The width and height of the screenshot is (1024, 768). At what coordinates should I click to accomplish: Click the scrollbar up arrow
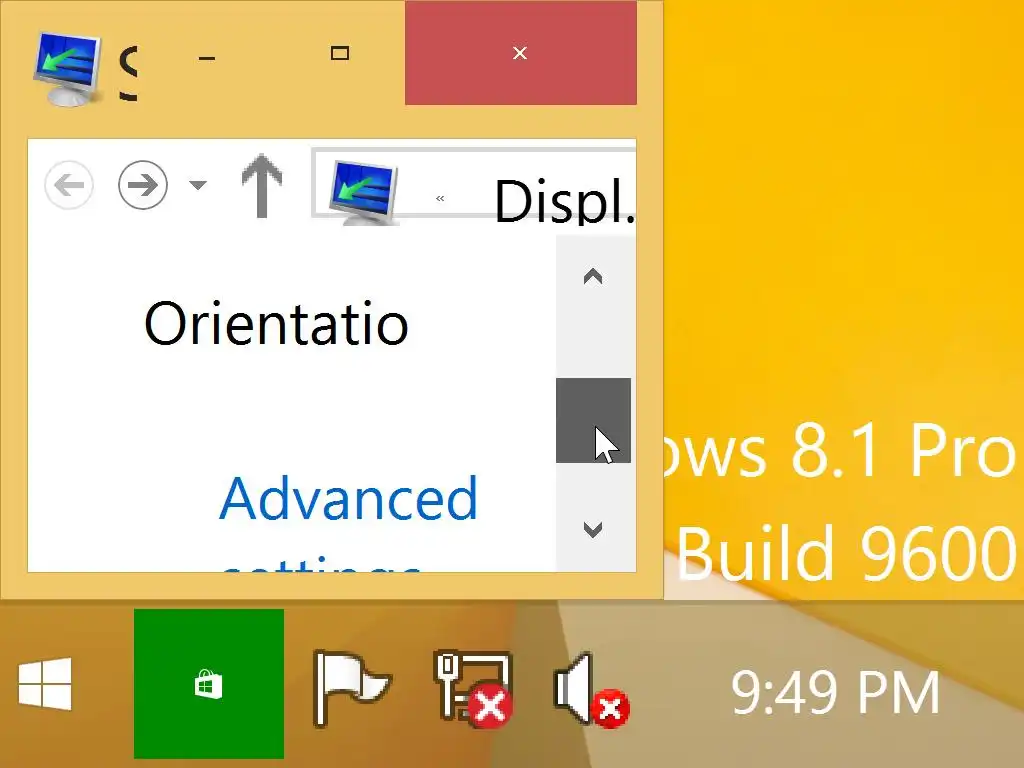(x=593, y=277)
